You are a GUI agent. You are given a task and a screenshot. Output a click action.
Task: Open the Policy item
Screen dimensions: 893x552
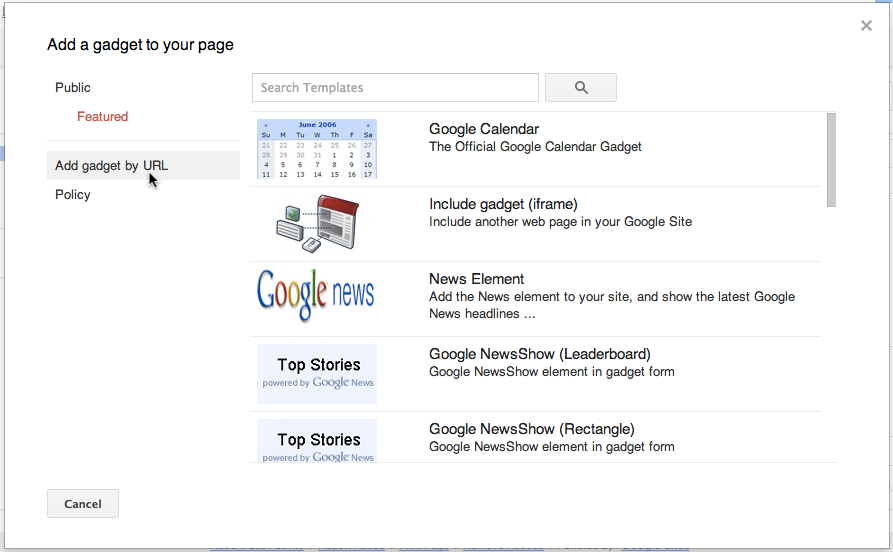[x=73, y=194]
